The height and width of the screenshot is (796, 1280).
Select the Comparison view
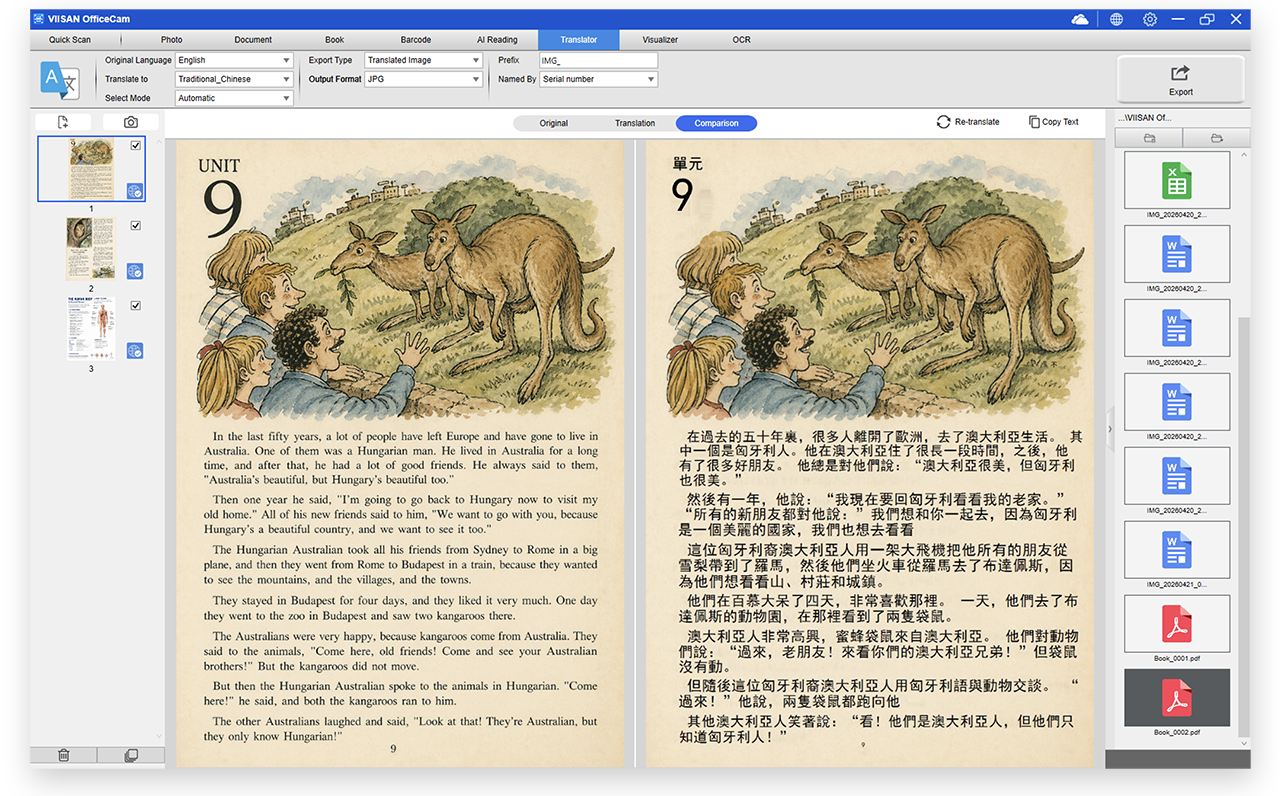pyautogui.click(x=716, y=123)
